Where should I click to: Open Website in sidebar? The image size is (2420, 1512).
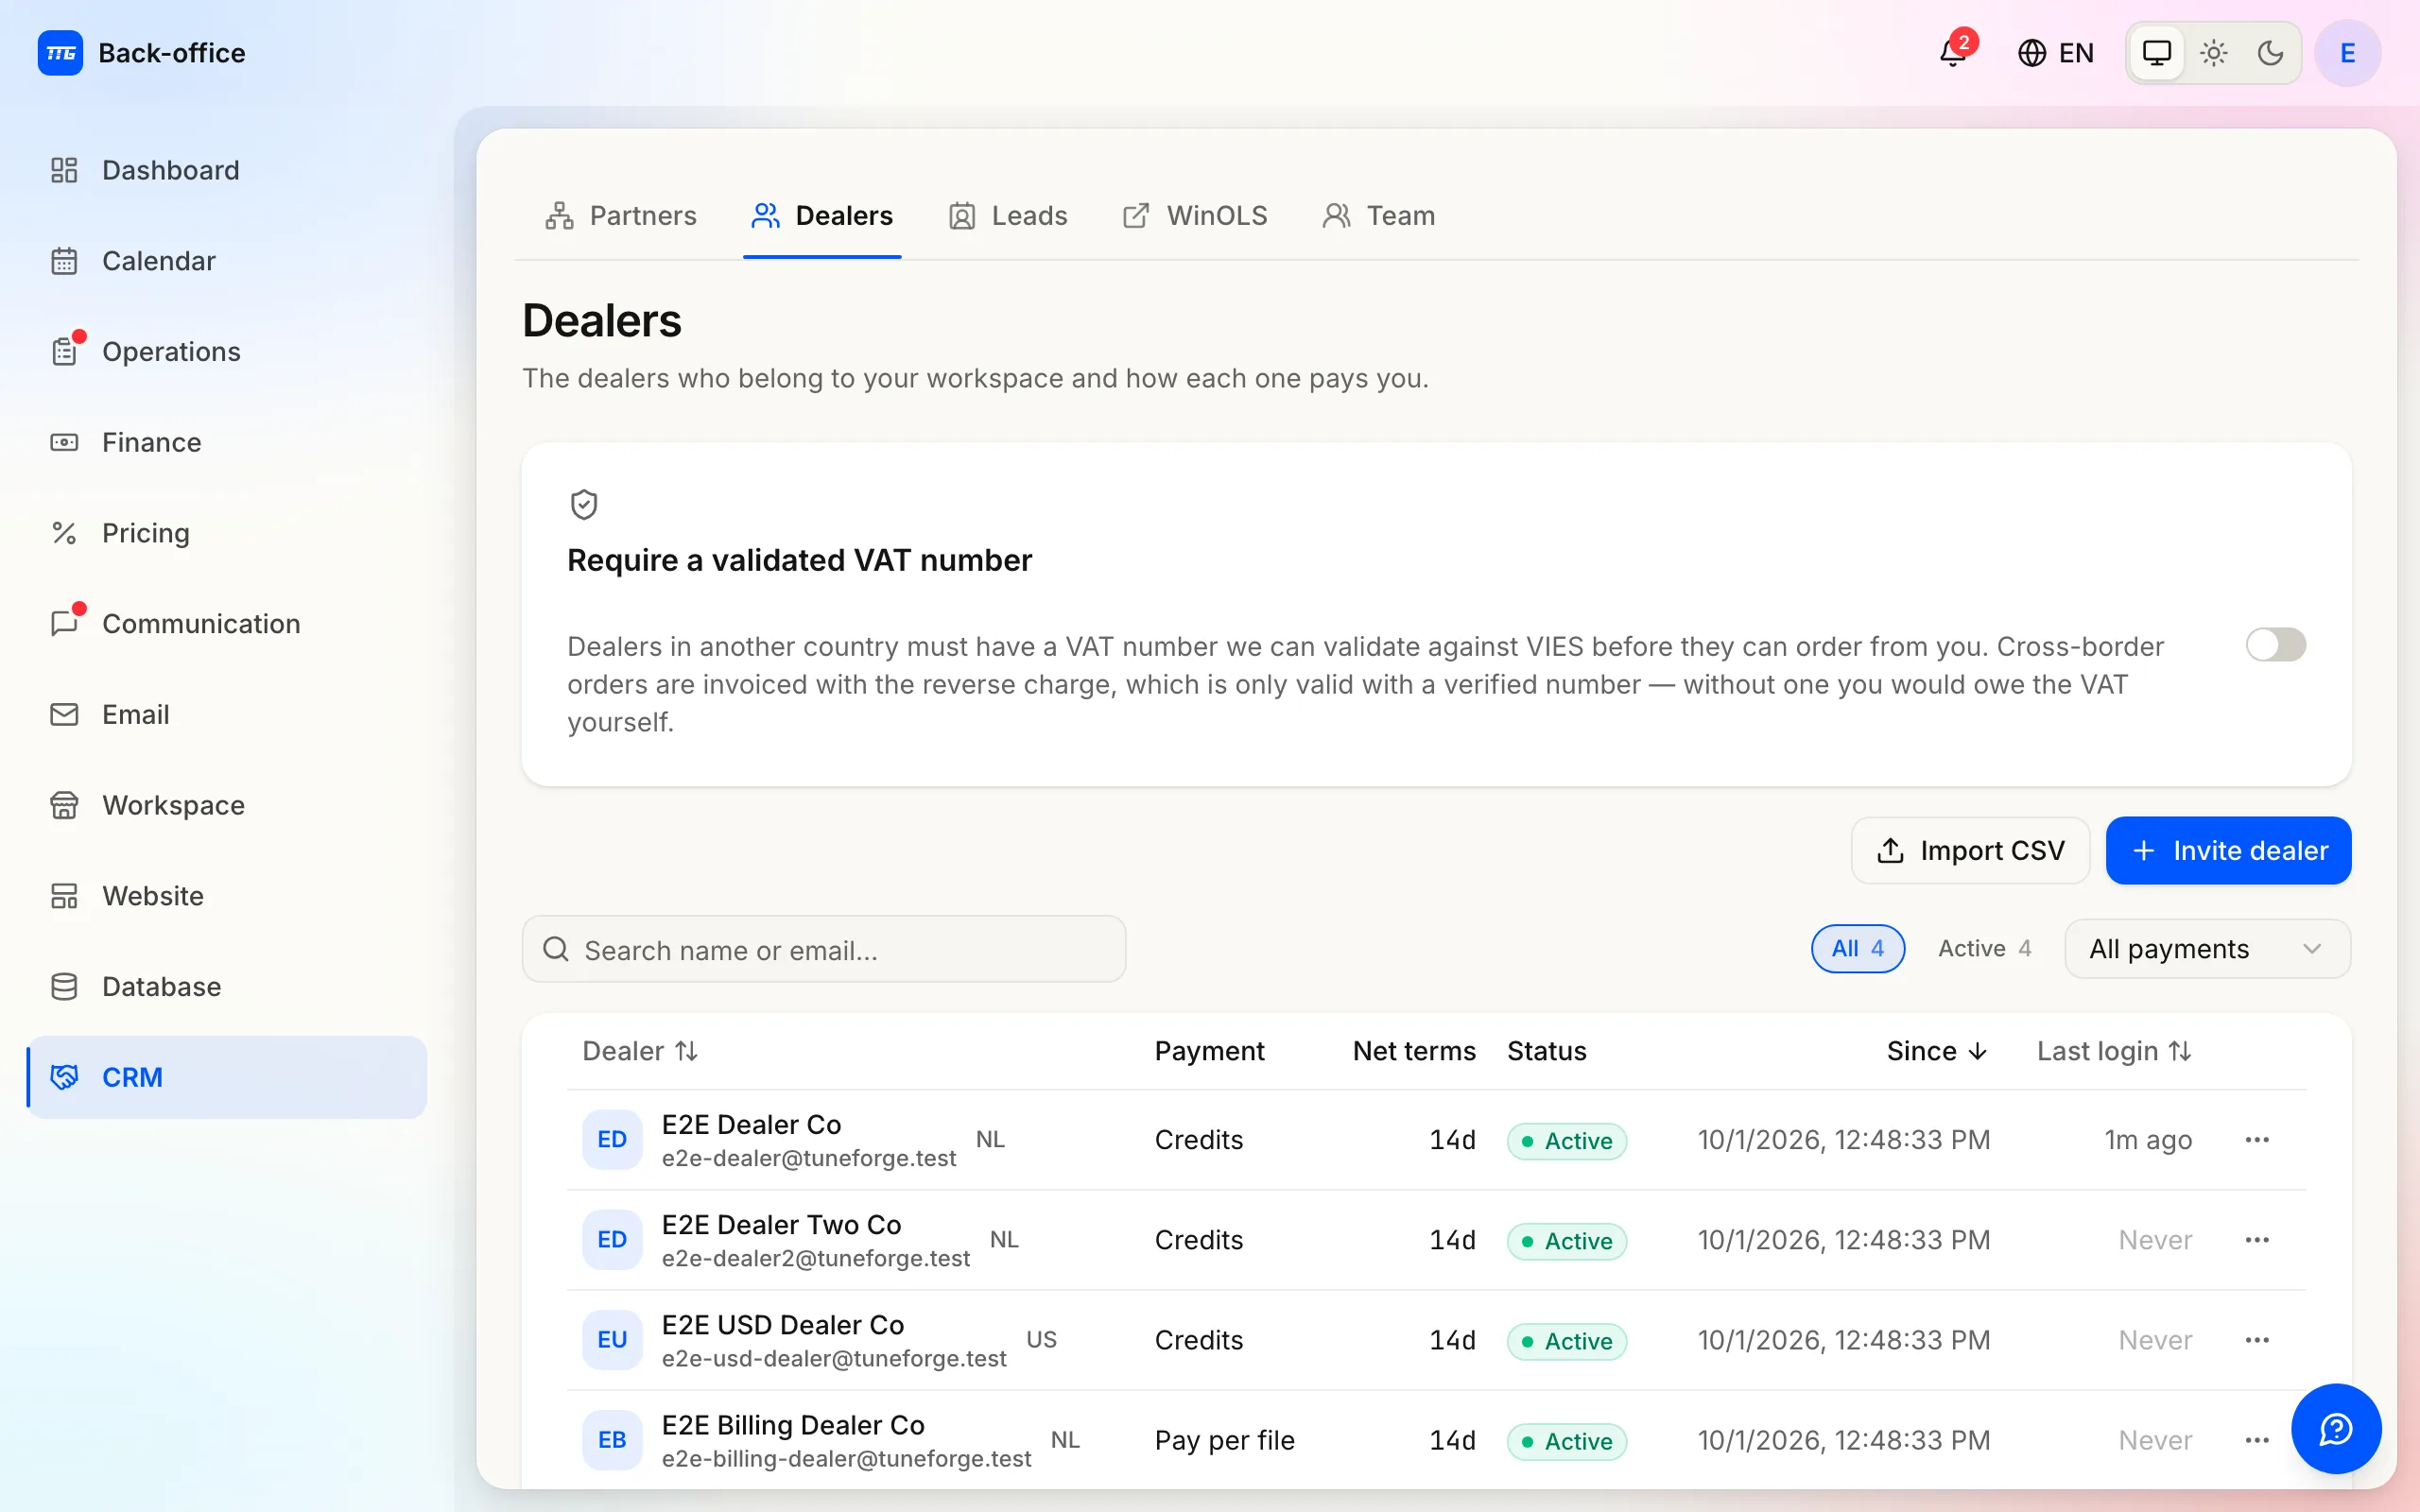227,896
